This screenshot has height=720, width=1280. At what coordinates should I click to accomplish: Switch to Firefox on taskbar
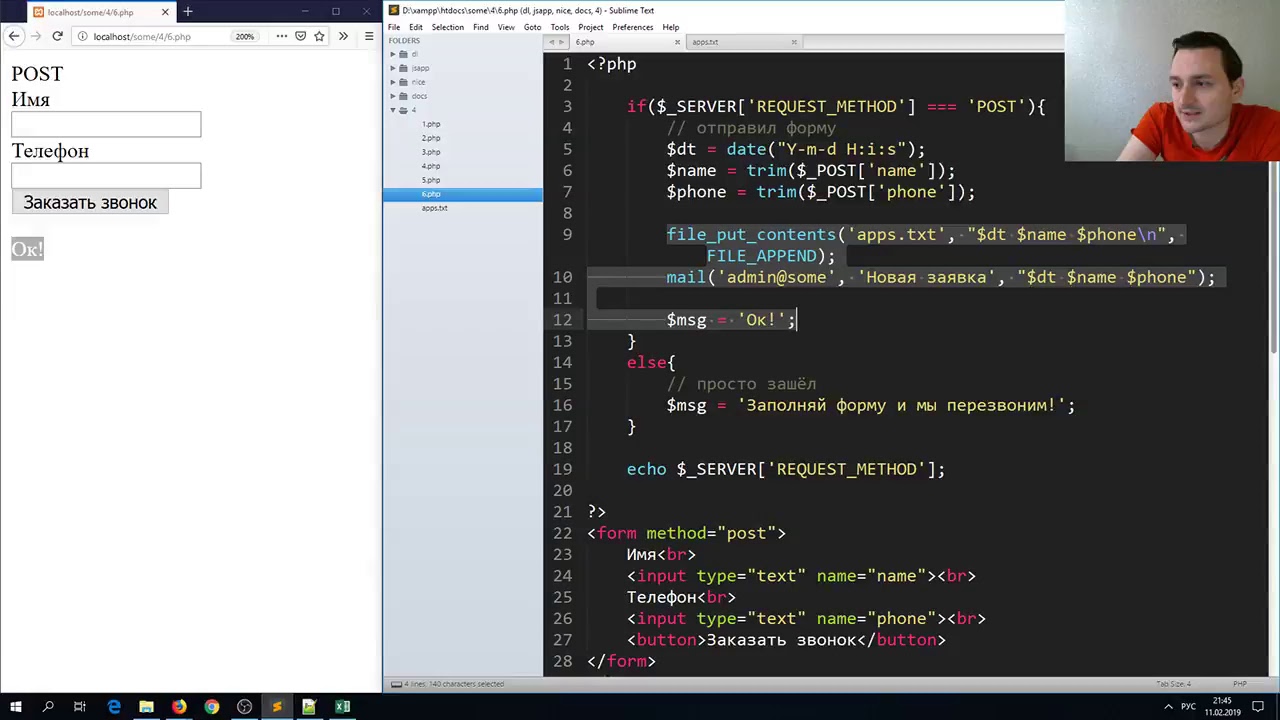pyautogui.click(x=179, y=707)
